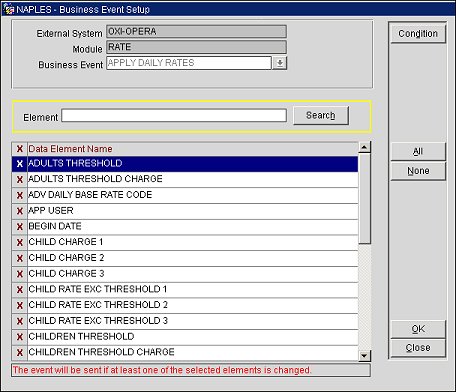The image size is (456, 392).
Task: Click the scrollbar down arrow
Action: pyautogui.click(x=364, y=356)
